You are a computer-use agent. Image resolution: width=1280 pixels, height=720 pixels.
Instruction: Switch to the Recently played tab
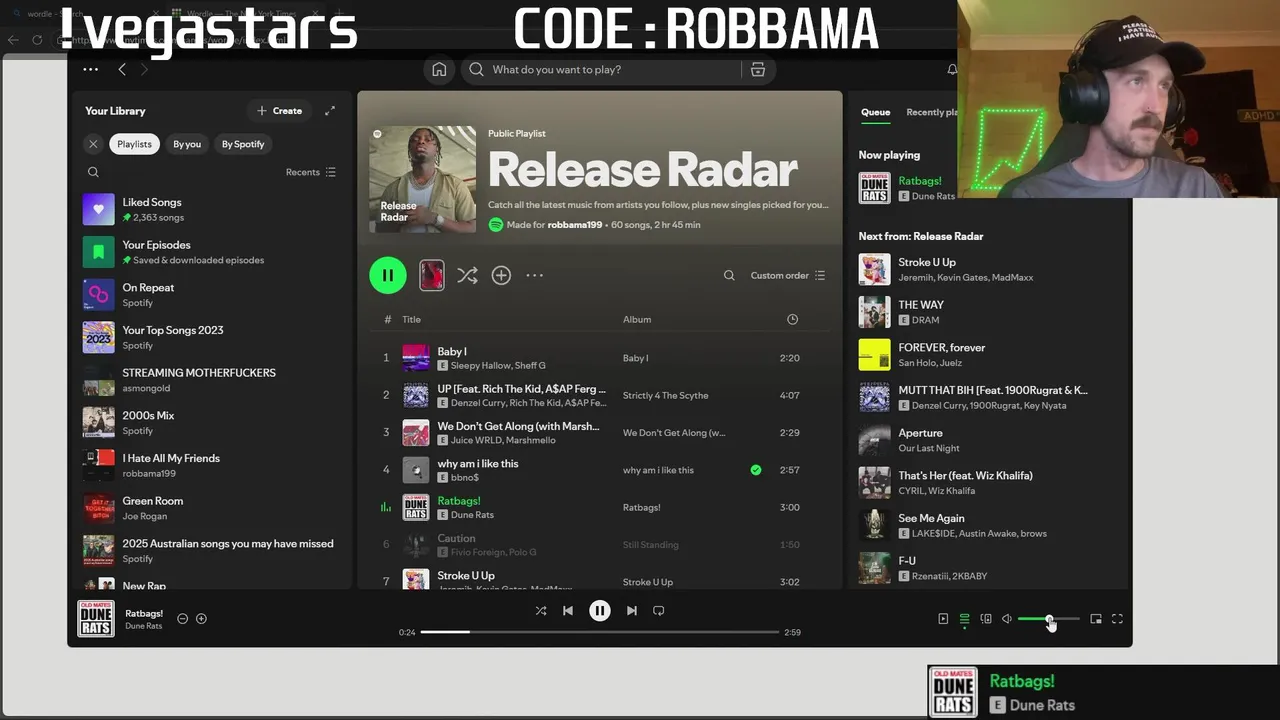tap(932, 112)
